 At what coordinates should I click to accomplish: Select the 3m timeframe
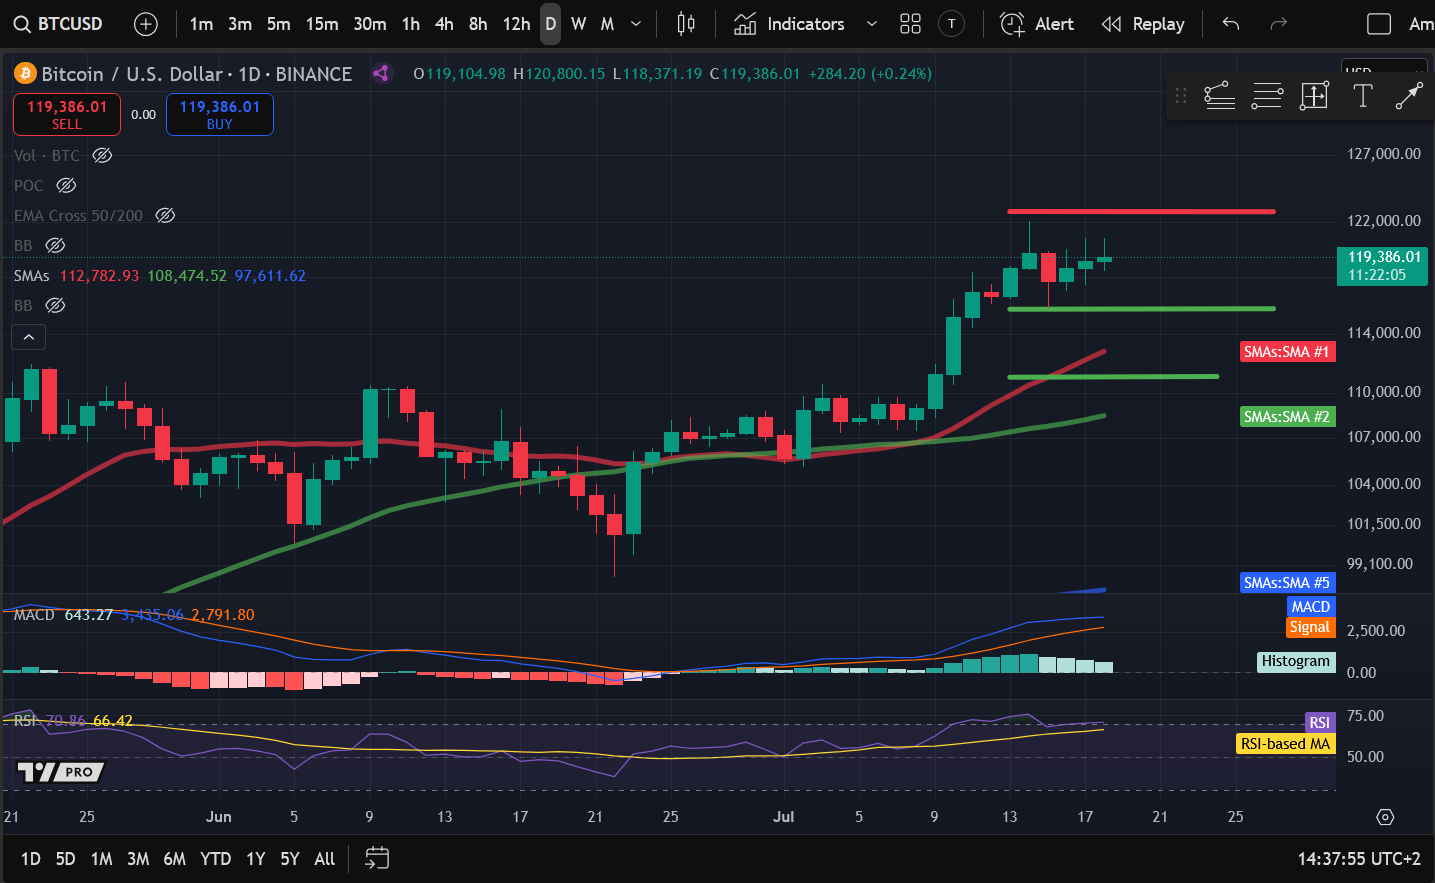[x=240, y=24]
